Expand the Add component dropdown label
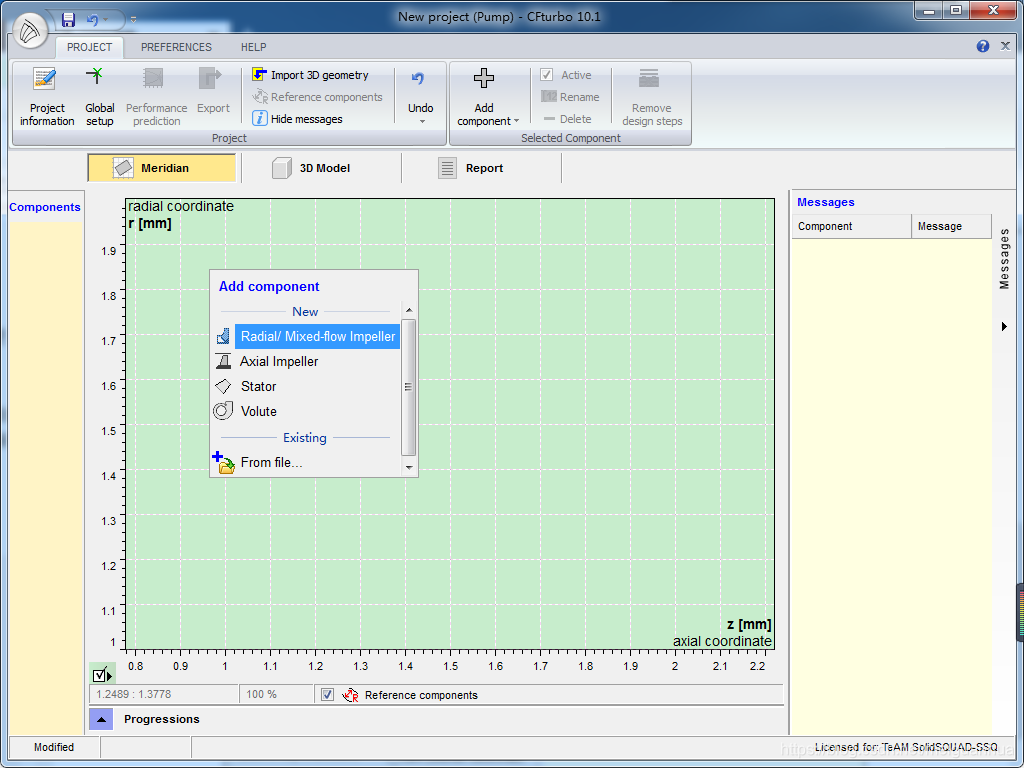 click(487, 115)
